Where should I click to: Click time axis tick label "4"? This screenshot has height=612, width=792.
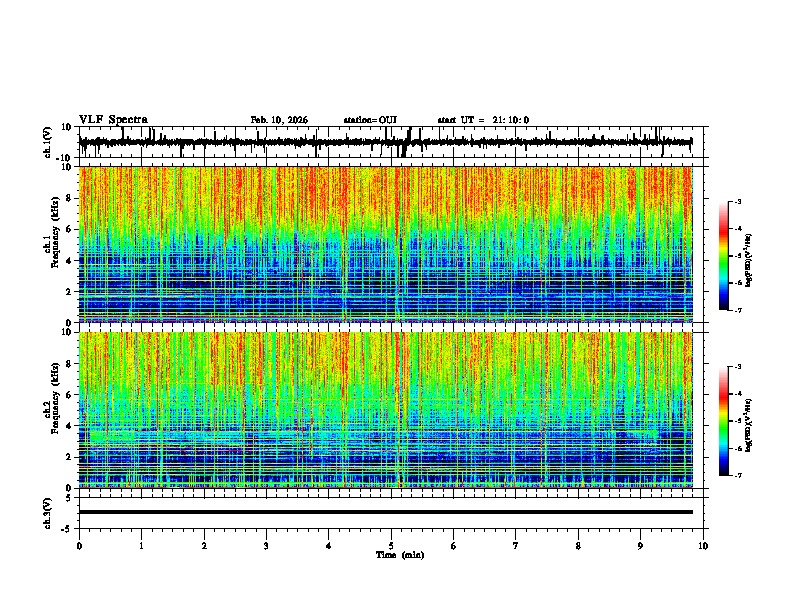tap(329, 546)
